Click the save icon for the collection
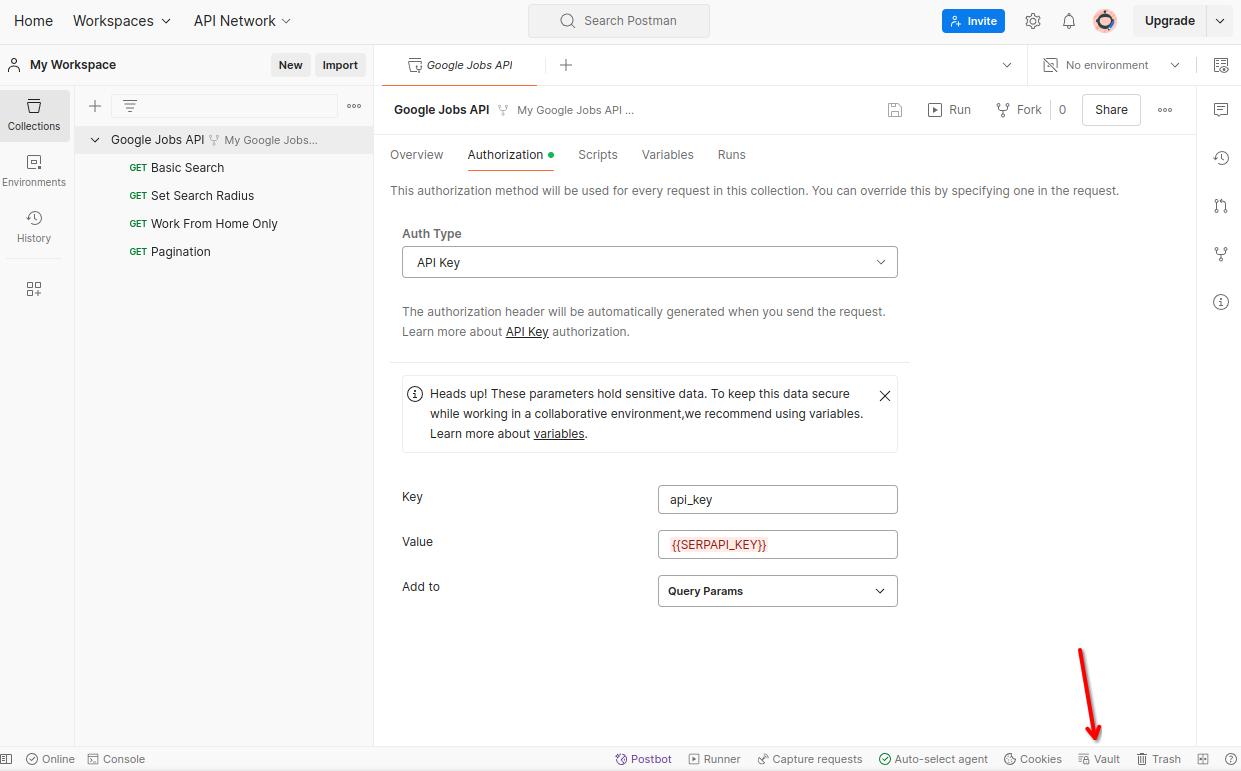Image resolution: width=1241 pixels, height=771 pixels. pyautogui.click(x=895, y=110)
